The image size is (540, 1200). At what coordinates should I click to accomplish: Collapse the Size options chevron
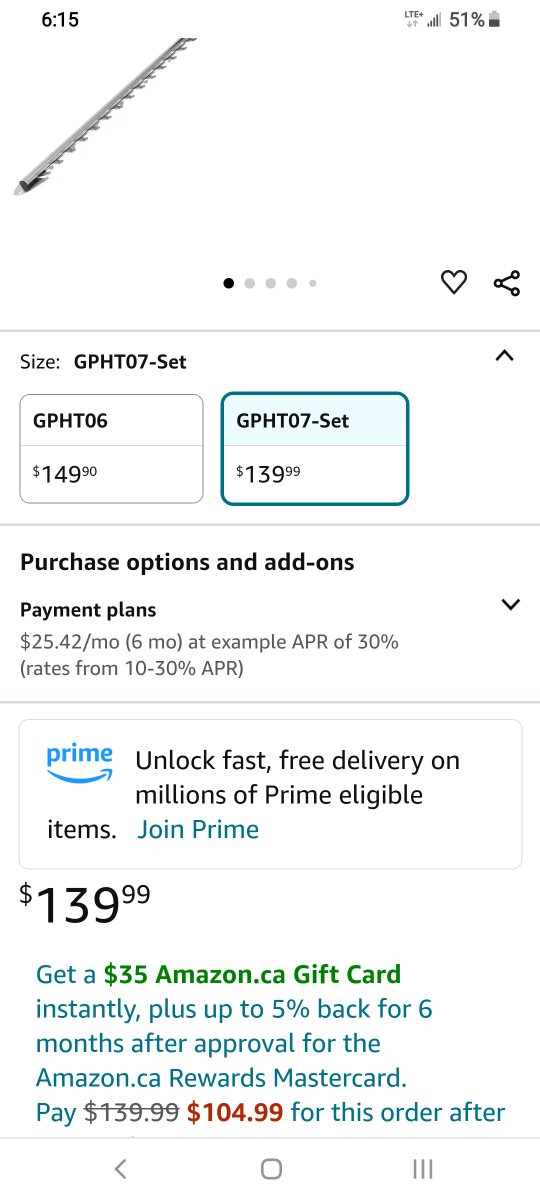(505, 356)
